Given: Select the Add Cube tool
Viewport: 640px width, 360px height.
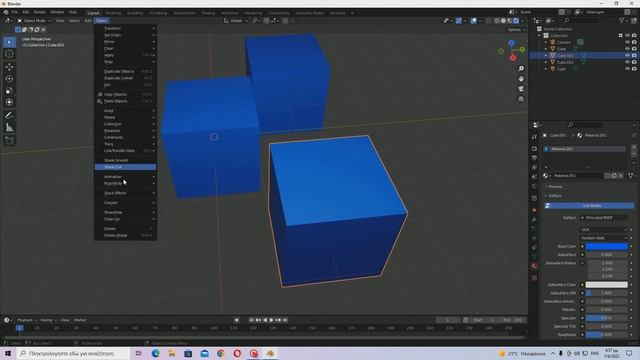Looking at the screenshot, I should point(9,140).
